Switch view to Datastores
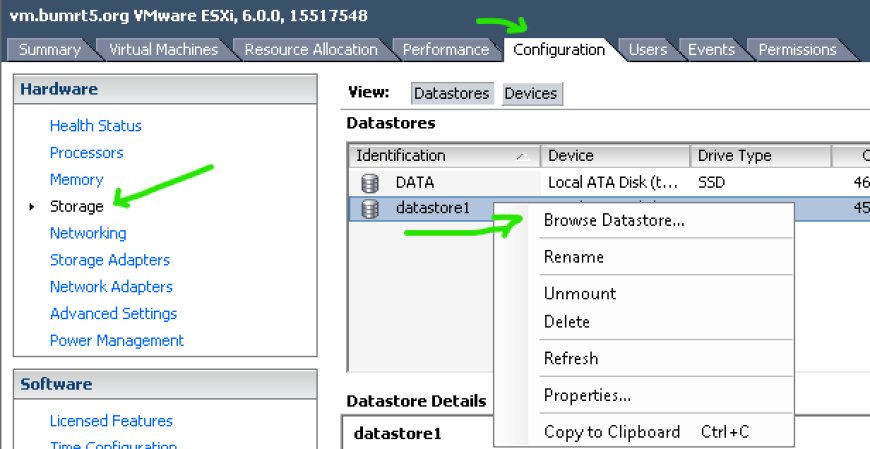 pyautogui.click(x=452, y=93)
